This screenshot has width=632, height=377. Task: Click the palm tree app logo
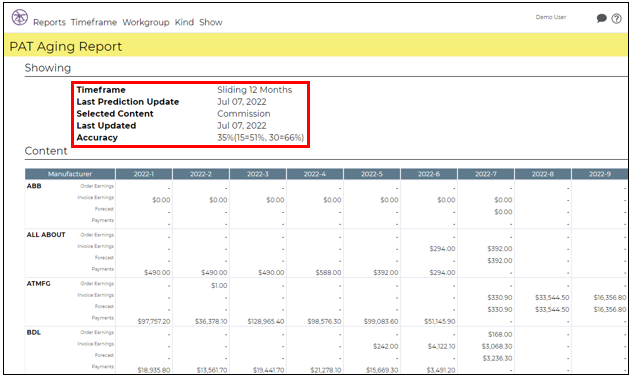tap(19, 17)
